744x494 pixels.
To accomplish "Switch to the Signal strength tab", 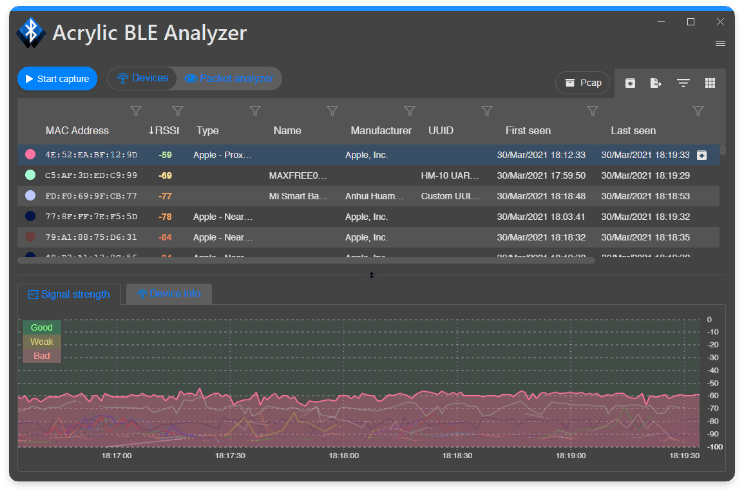I will (x=69, y=294).
